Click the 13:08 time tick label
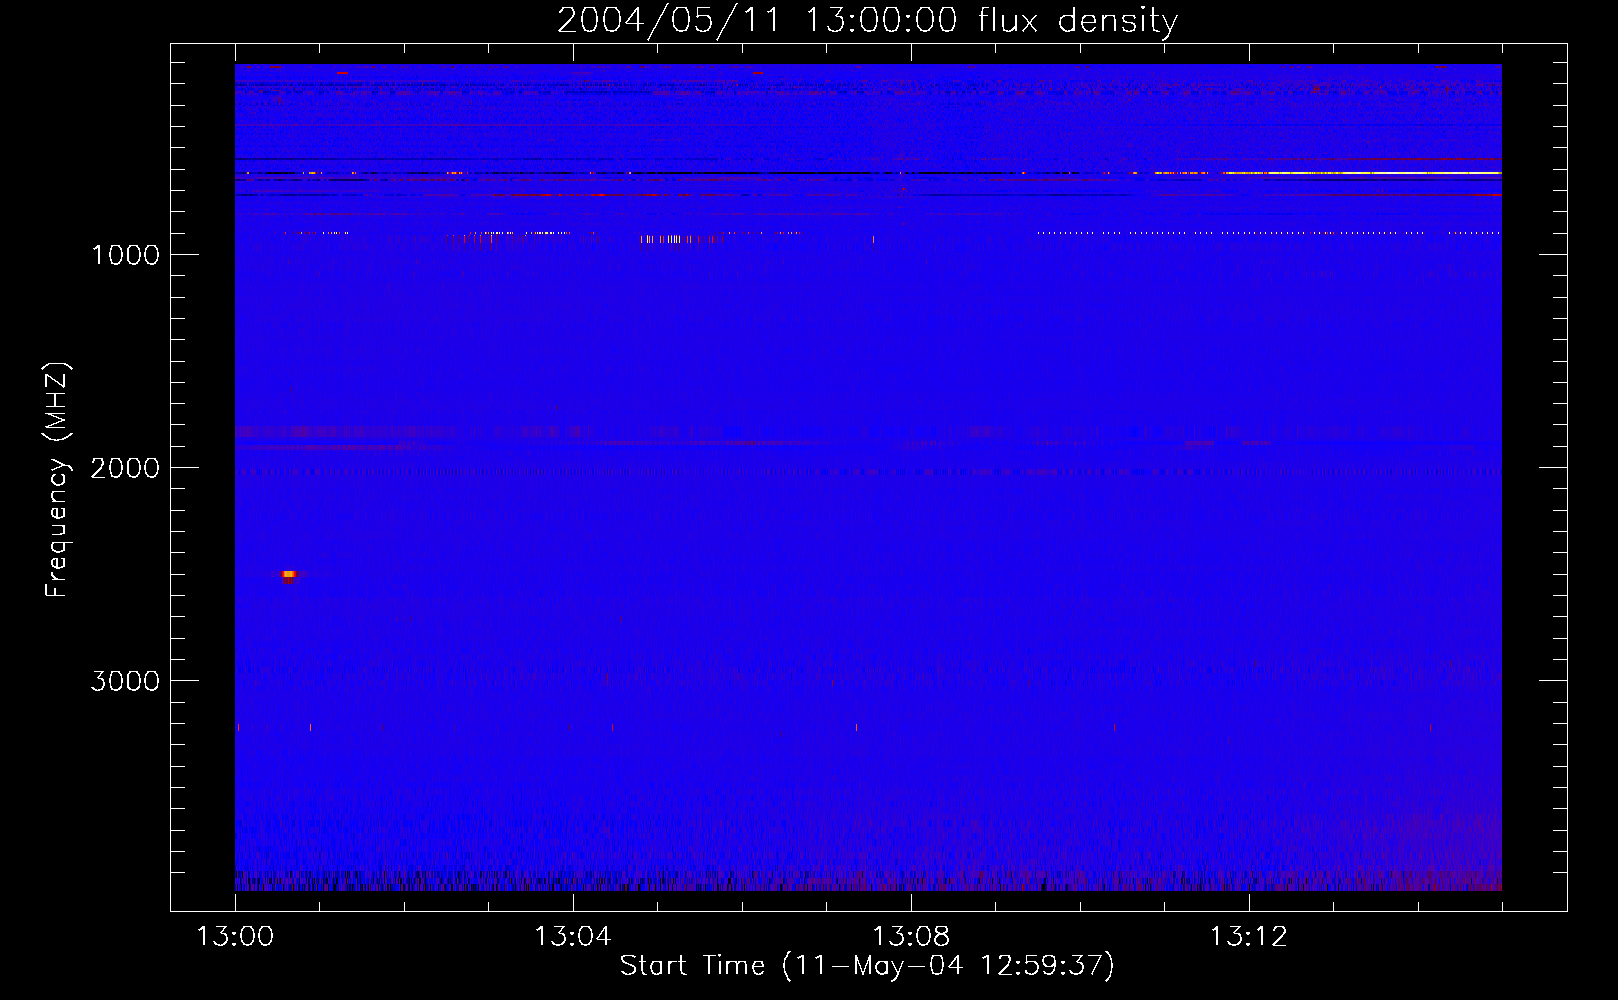The image size is (1618, 1000). tap(911, 937)
